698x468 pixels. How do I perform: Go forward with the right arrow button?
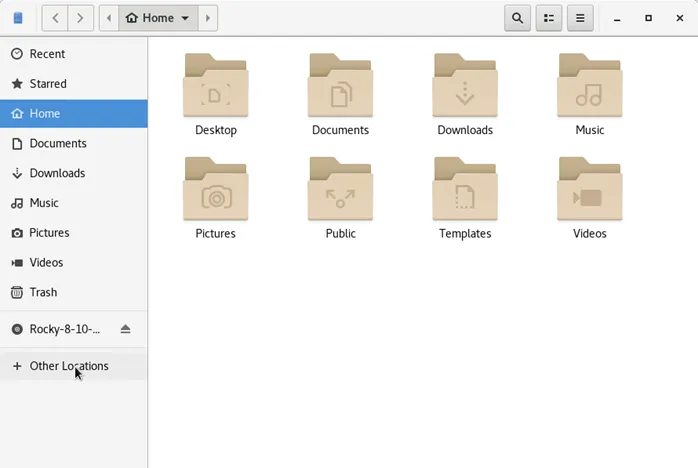[x=81, y=18]
